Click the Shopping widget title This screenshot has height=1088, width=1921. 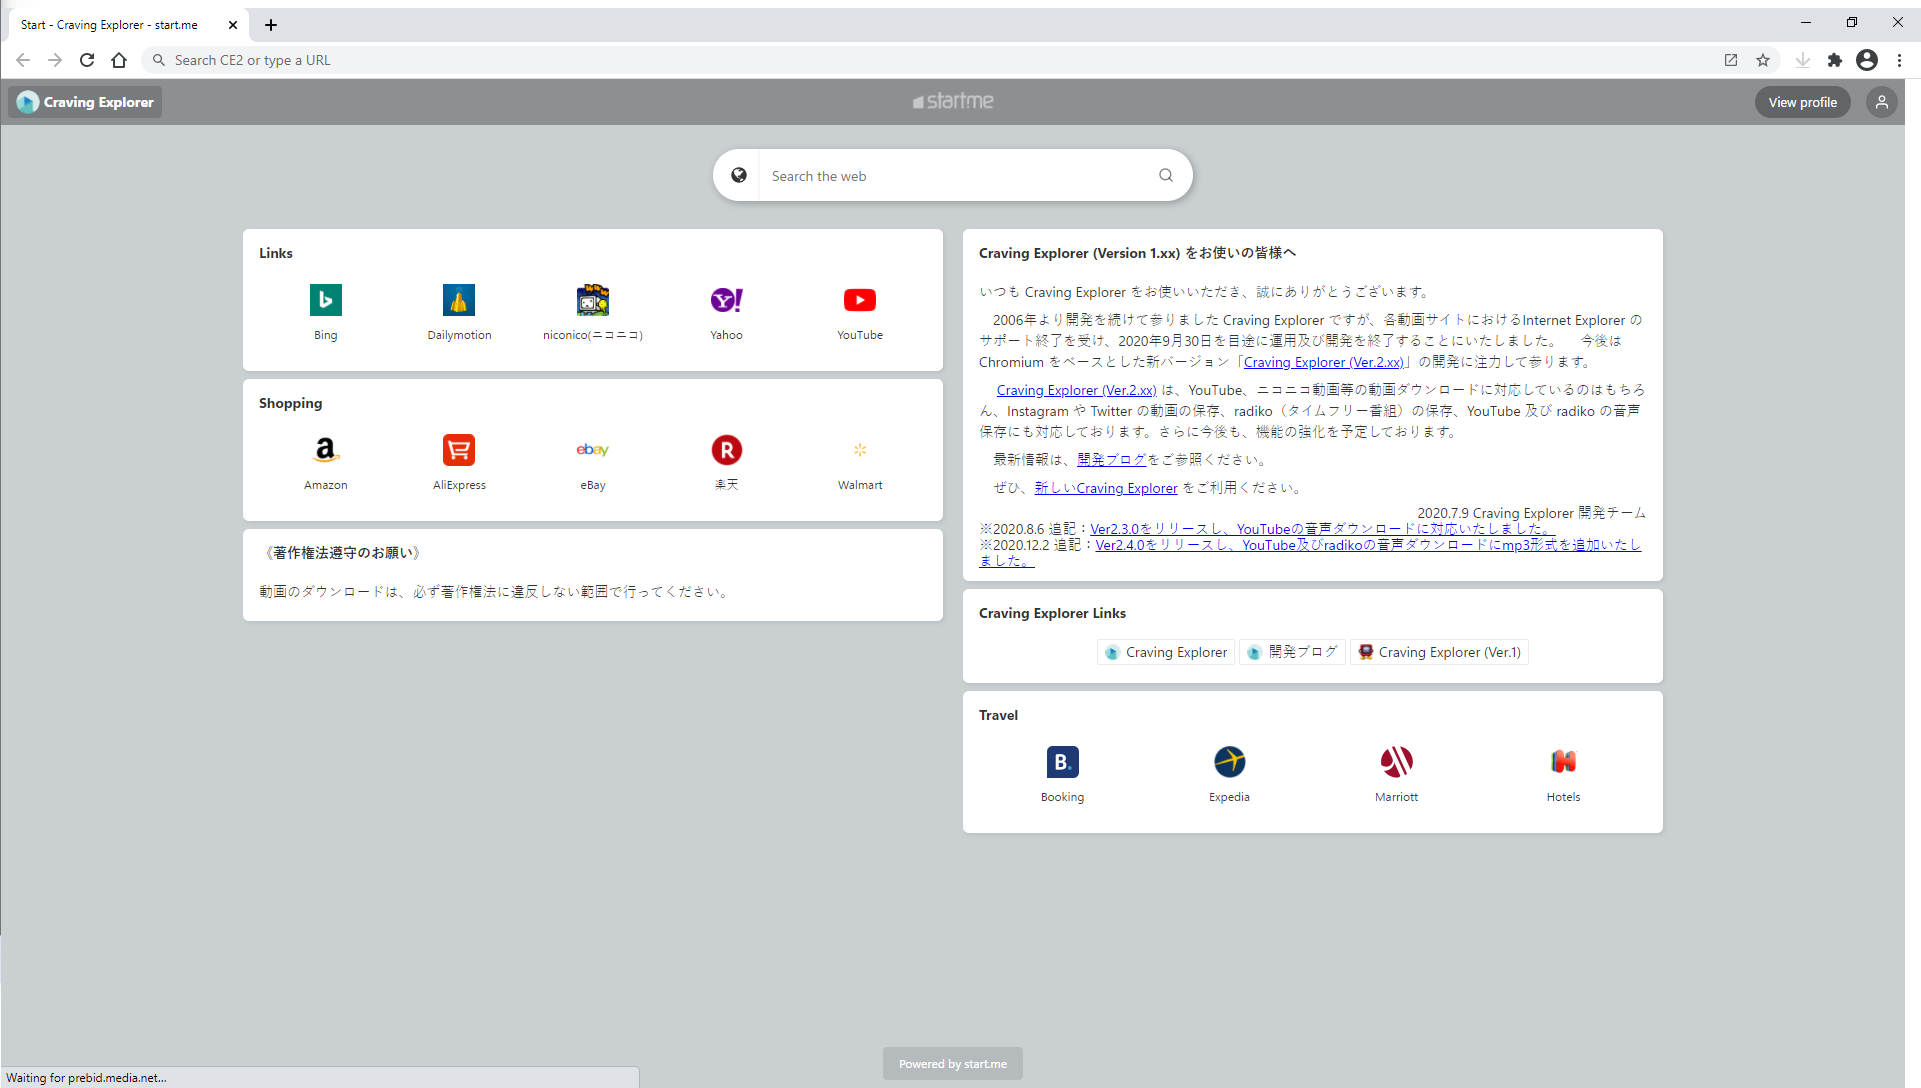[x=291, y=403]
